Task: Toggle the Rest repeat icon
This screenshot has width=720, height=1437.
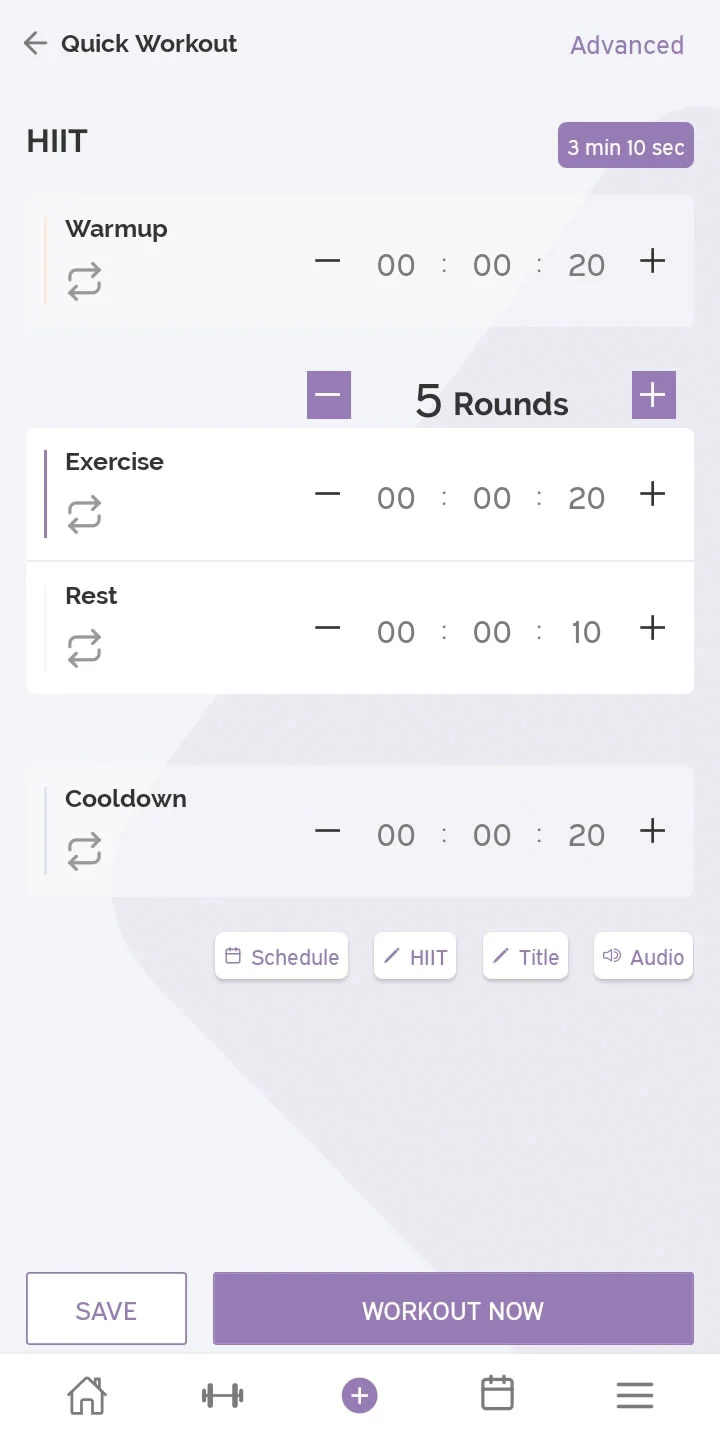Action: pos(85,650)
